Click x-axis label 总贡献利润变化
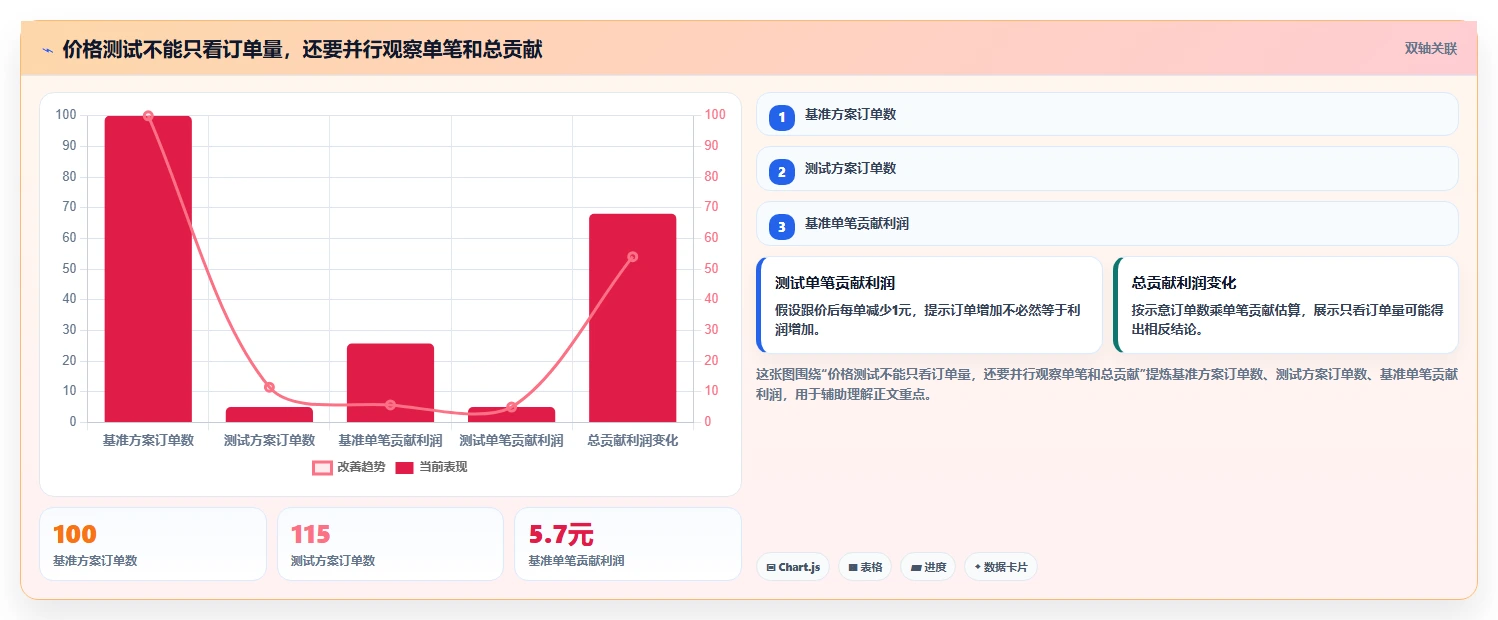The height and width of the screenshot is (620, 1498). click(632, 440)
